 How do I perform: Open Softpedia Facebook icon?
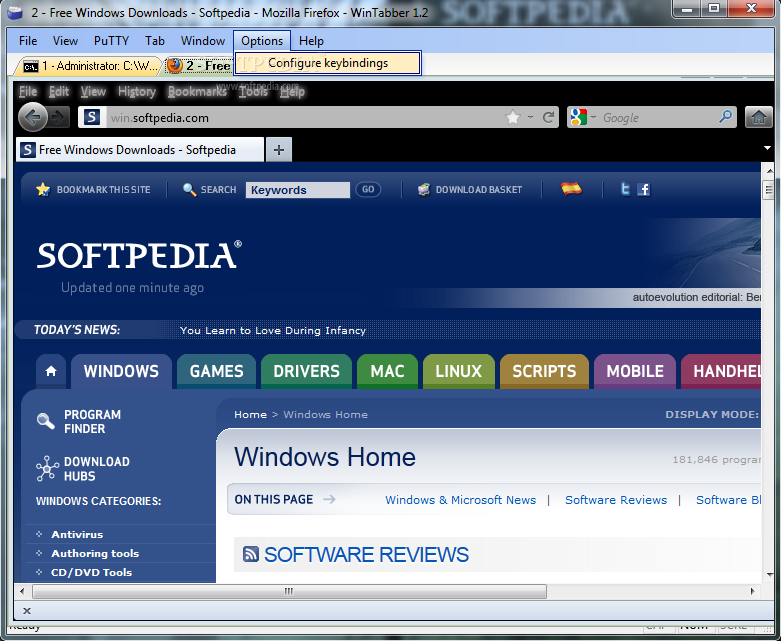644,189
